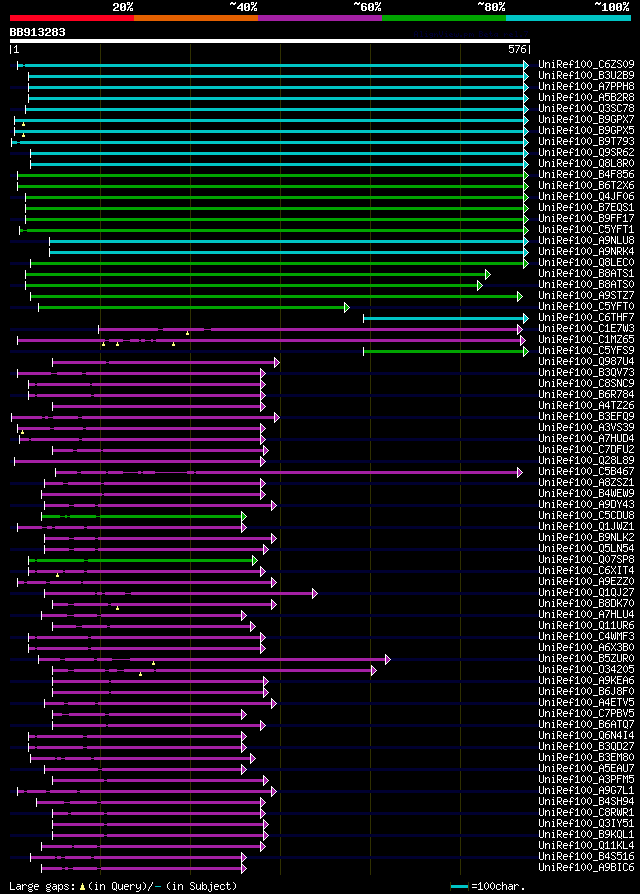Open hit UniRef100_Q8LEC0 label
Image resolution: width=640 pixels, height=894 pixels.
(586, 263)
